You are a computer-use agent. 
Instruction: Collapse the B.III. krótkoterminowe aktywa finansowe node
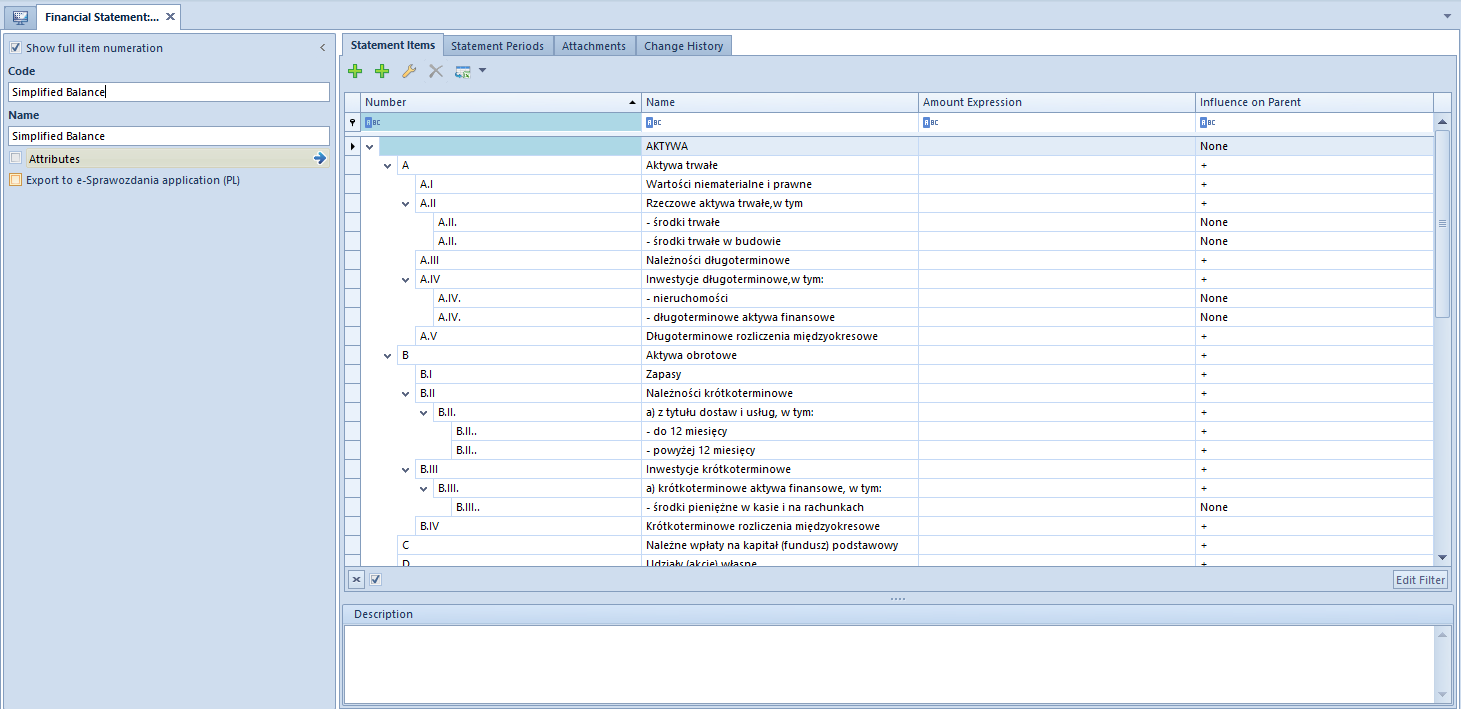pos(424,488)
